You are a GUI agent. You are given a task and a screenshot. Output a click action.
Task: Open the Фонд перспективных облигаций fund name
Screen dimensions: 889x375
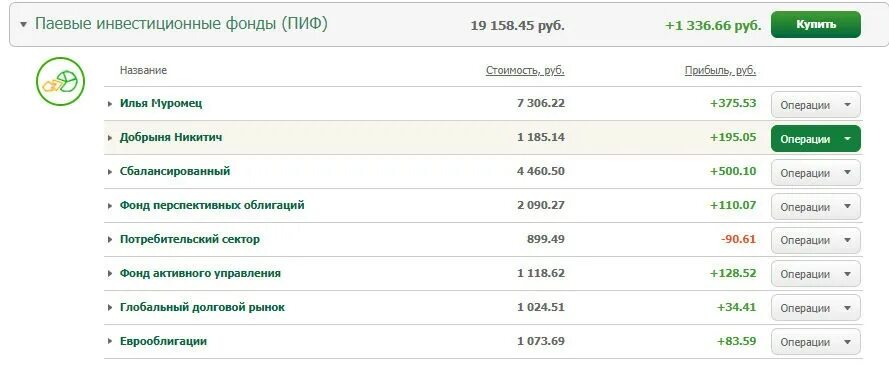tap(212, 205)
